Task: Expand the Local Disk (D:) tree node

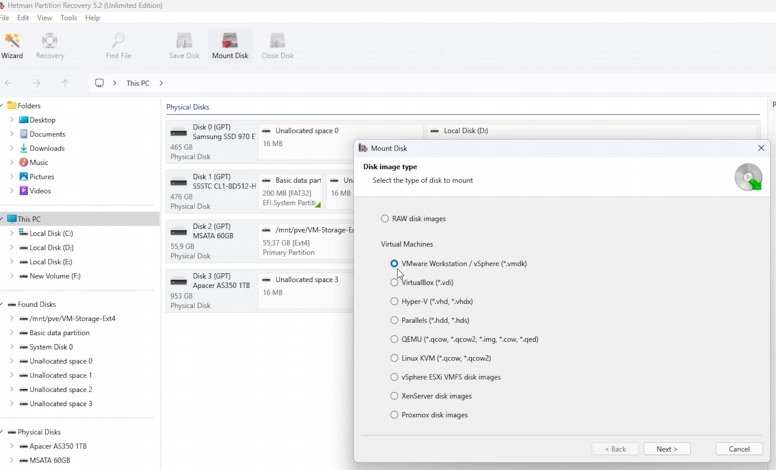Action: tap(11, 247)
